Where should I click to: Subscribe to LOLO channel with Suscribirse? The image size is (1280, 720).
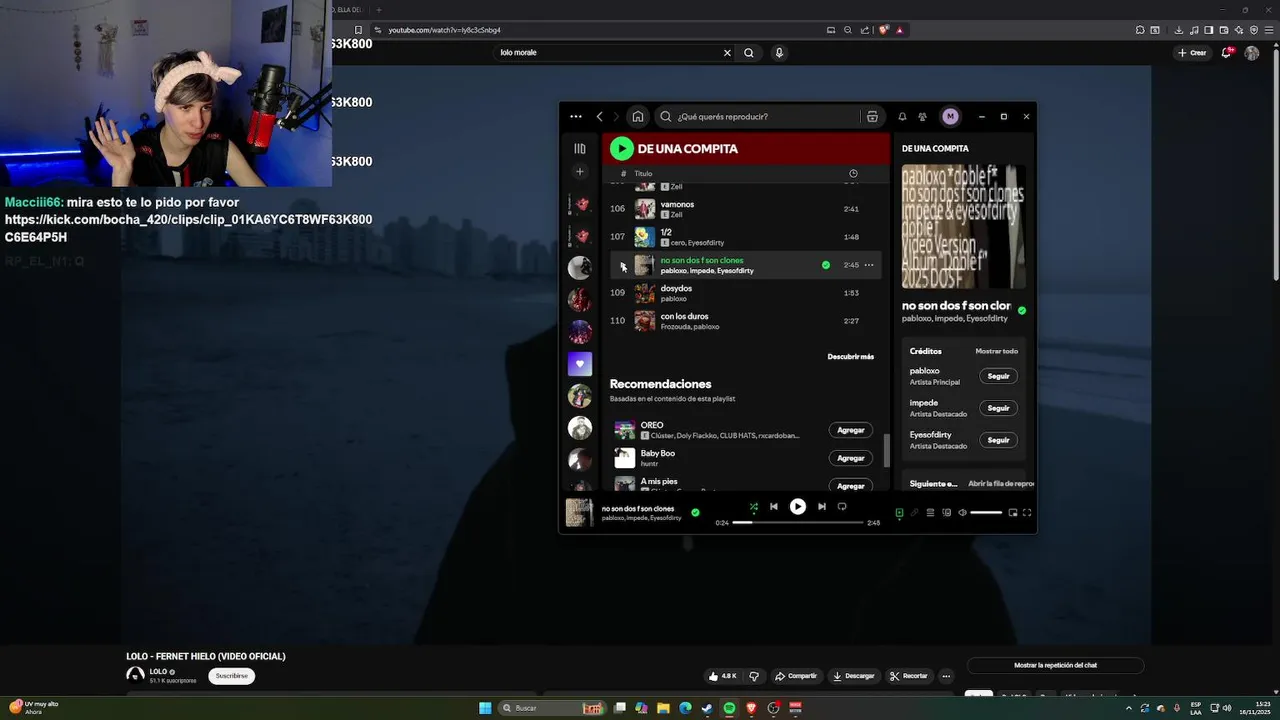coord(231,676)
